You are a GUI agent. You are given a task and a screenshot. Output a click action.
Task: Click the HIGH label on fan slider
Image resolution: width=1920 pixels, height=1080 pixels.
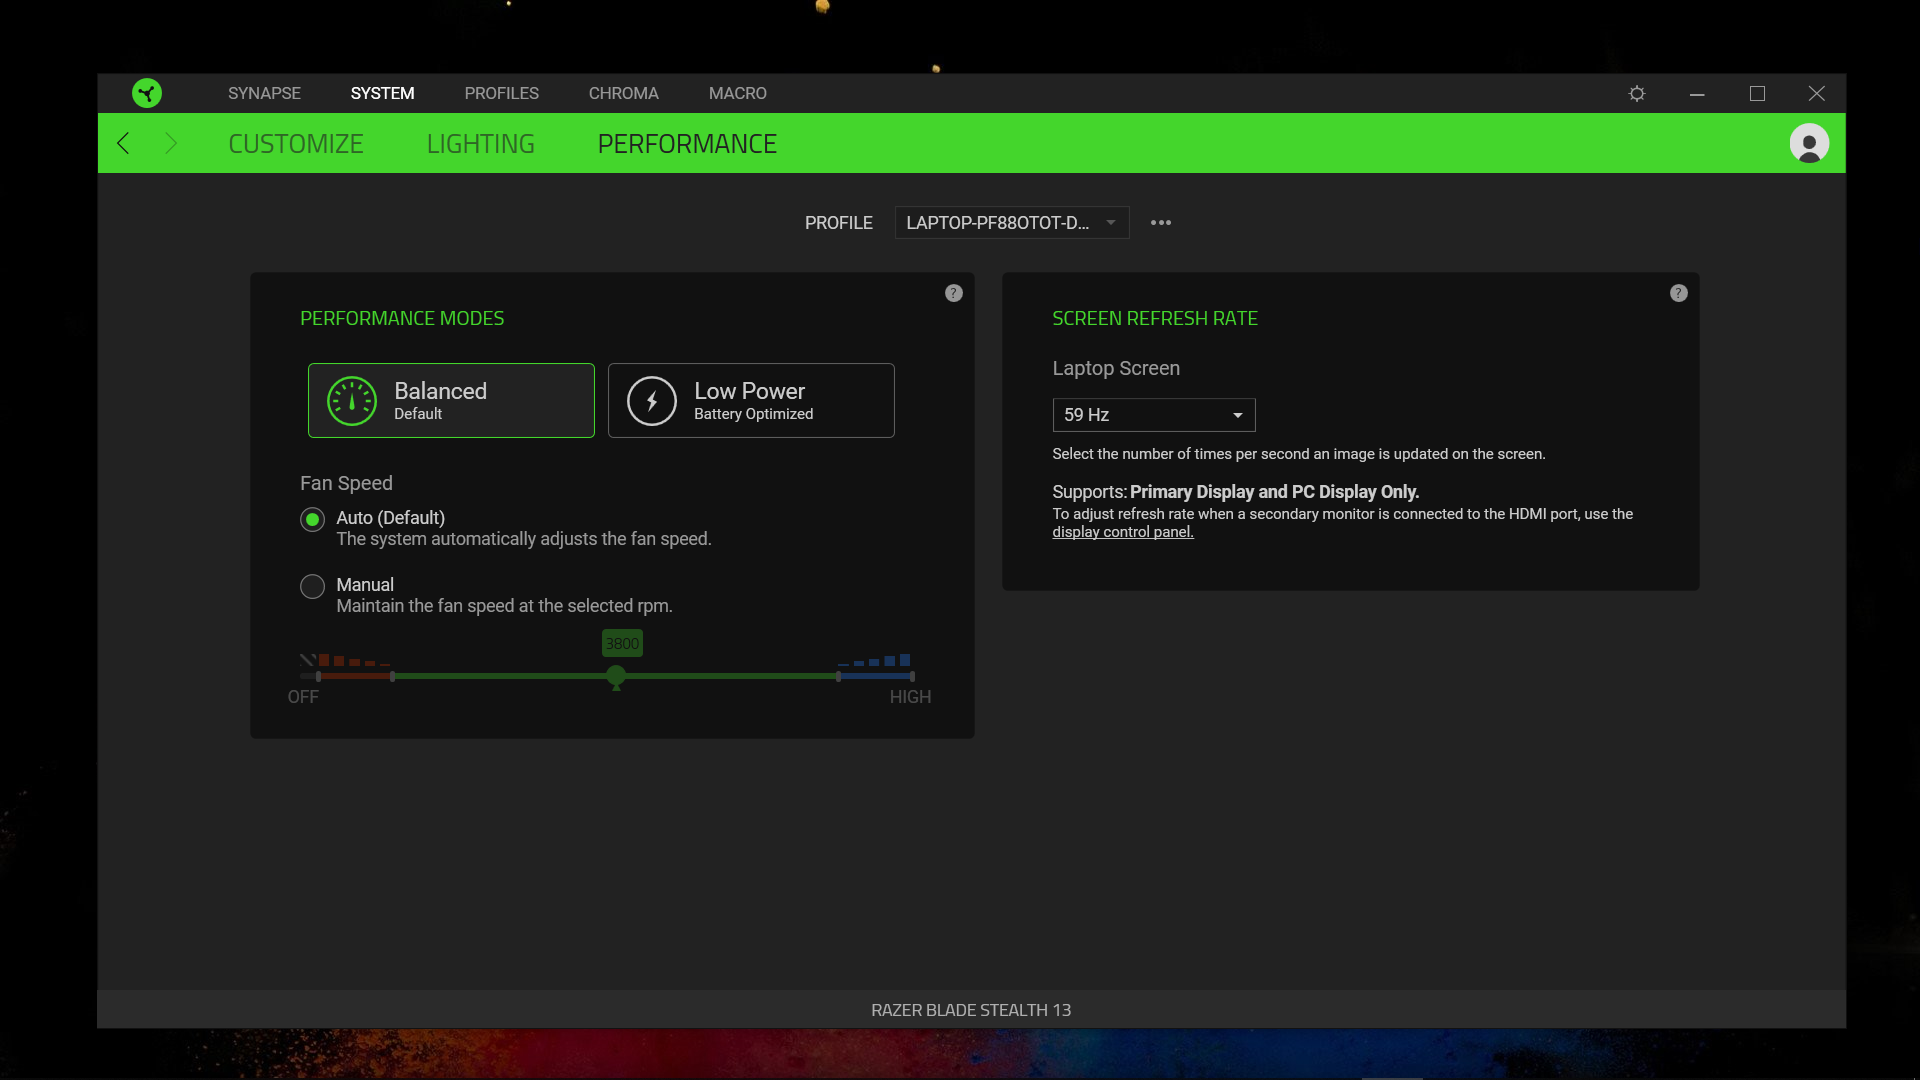(x=910, y=697)
